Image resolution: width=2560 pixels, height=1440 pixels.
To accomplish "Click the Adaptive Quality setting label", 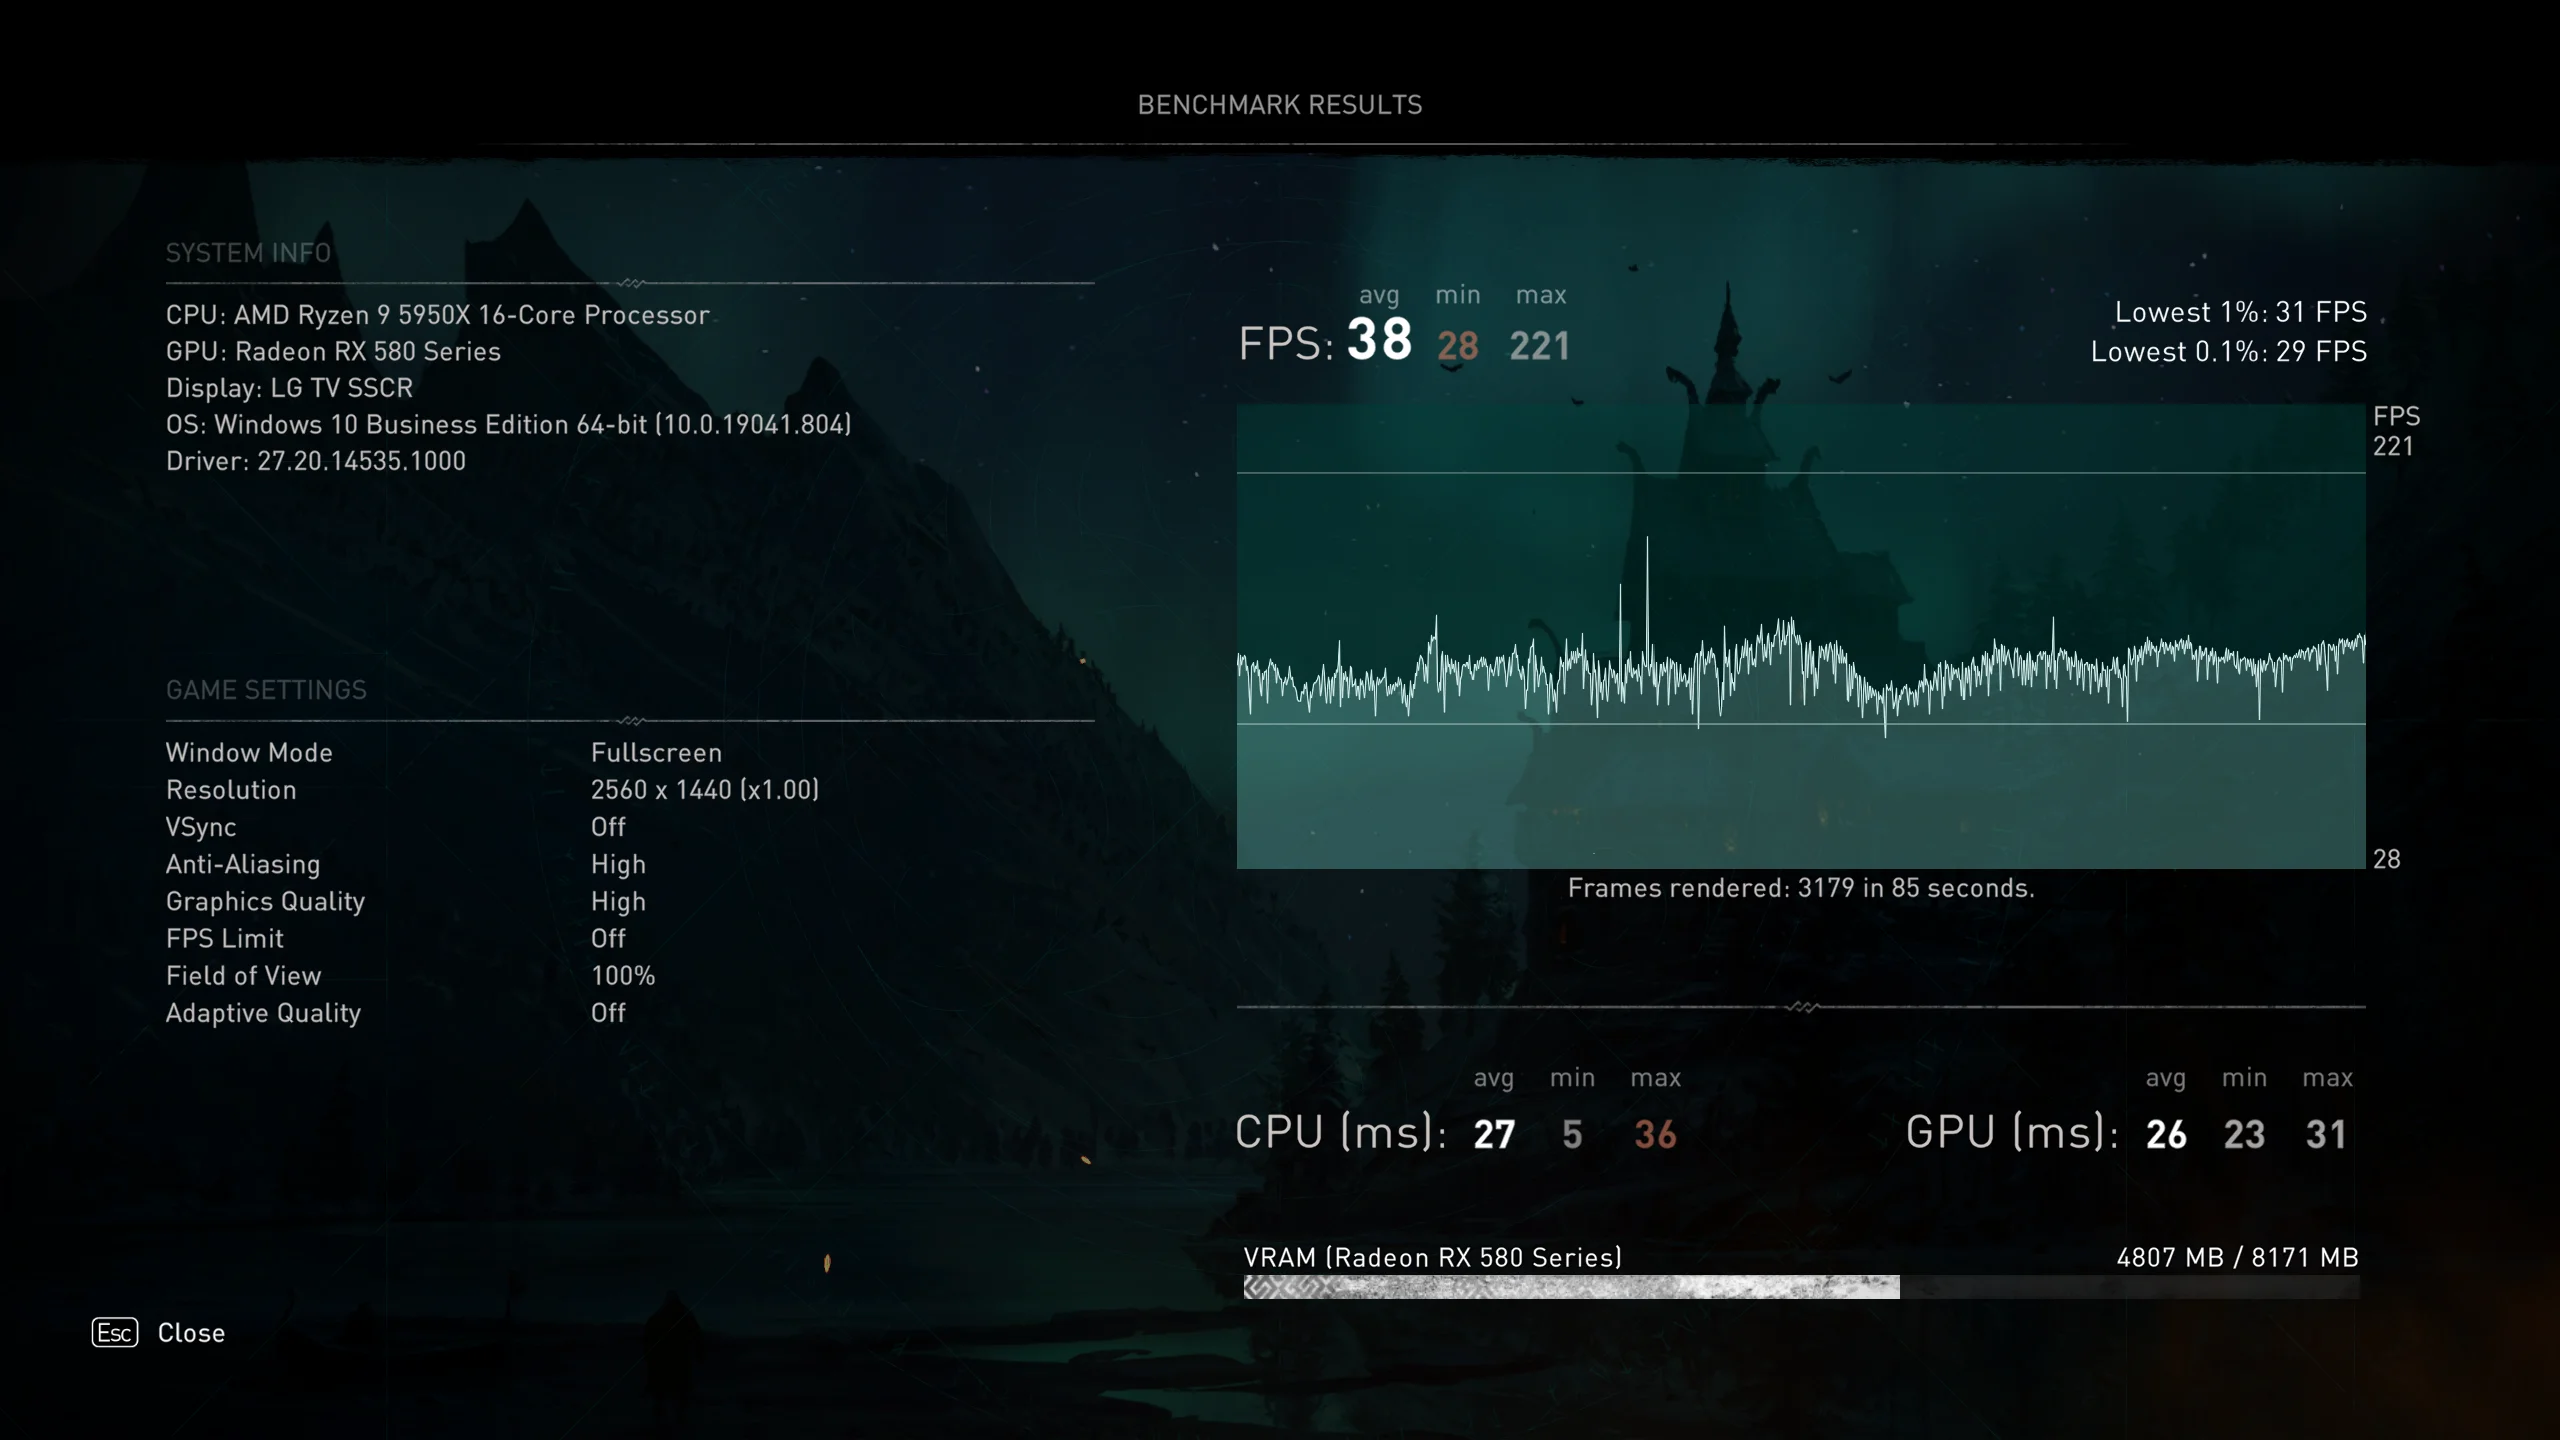I will 263,1014.
